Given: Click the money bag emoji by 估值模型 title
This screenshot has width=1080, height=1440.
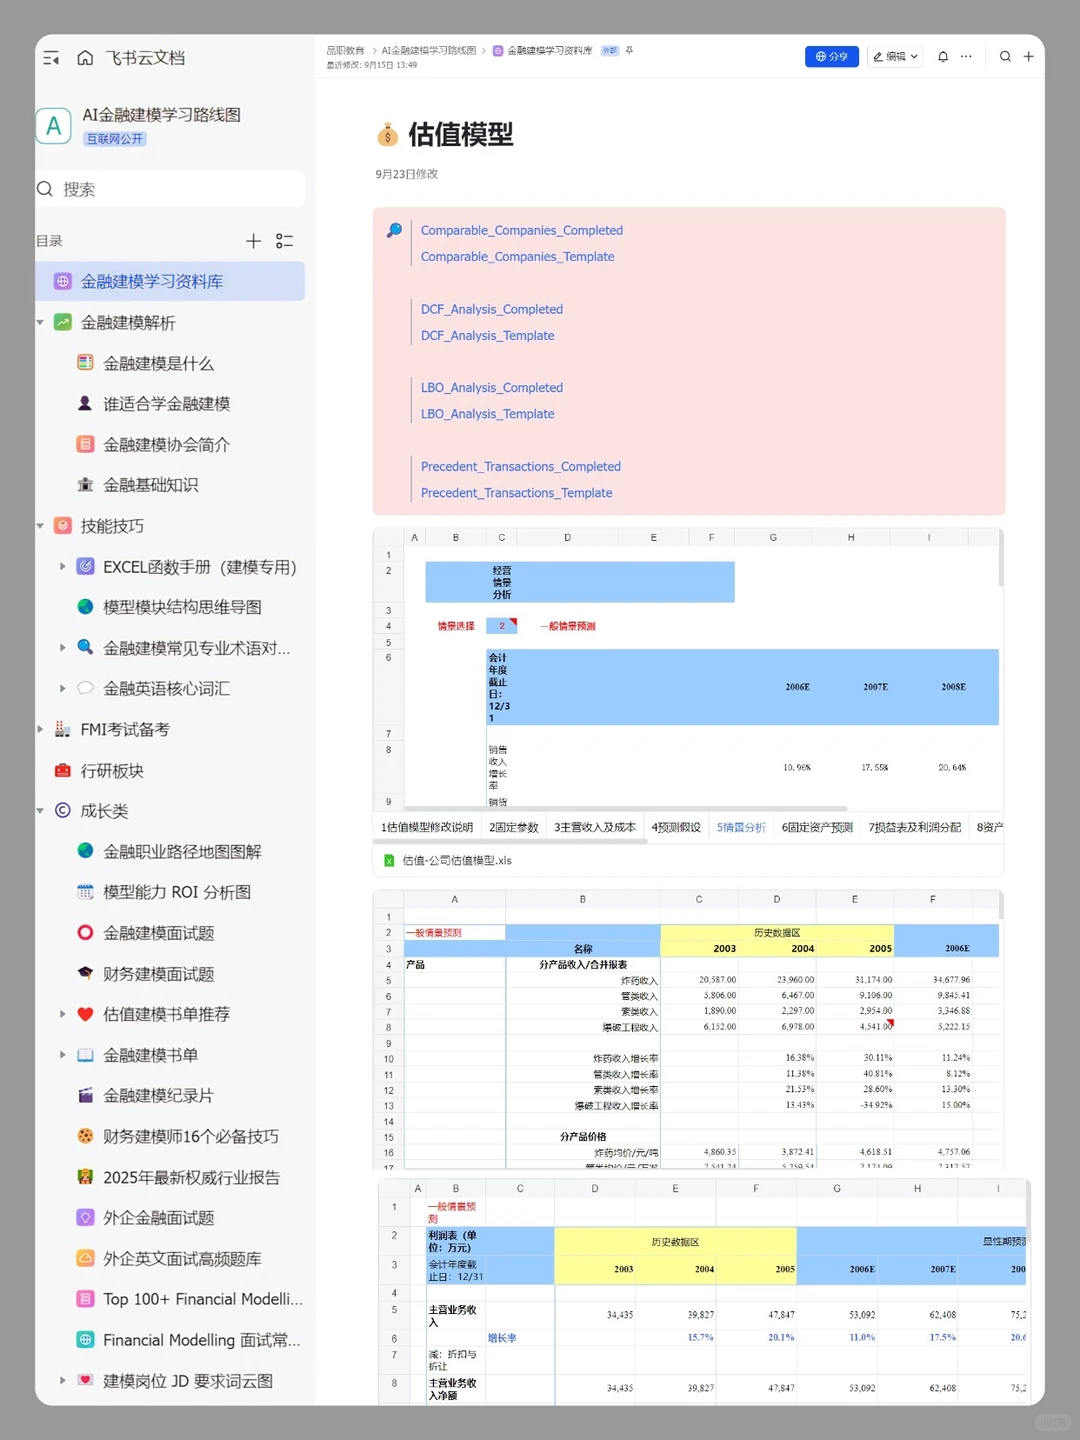Looking at the screenshot, I should 387,134.
